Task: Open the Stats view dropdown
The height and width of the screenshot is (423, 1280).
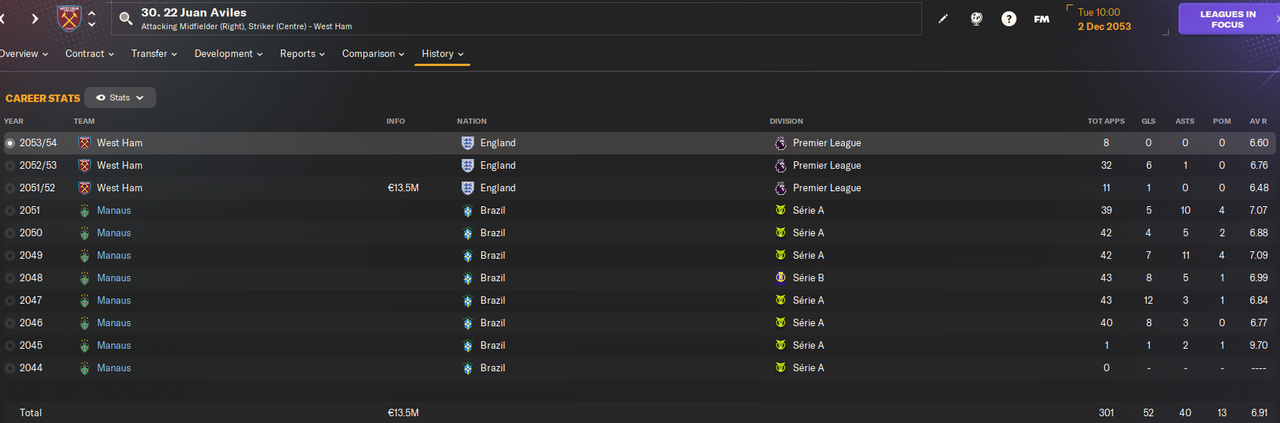Action: (x=120, y=98)
